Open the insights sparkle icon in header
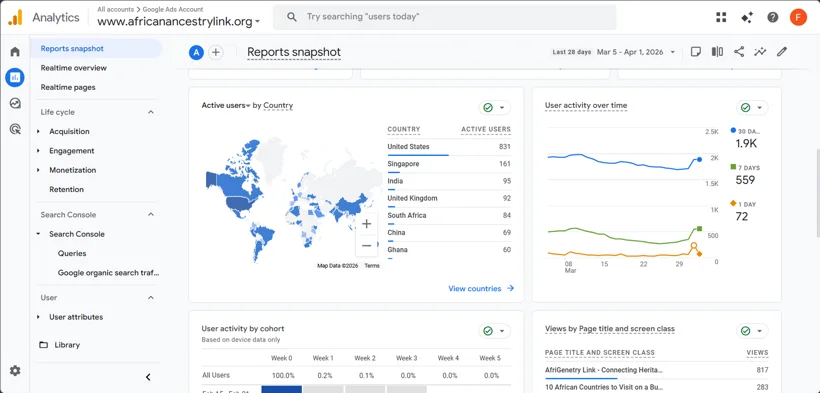The width and height of the screenshot is (820, 393). coord(747,17)
